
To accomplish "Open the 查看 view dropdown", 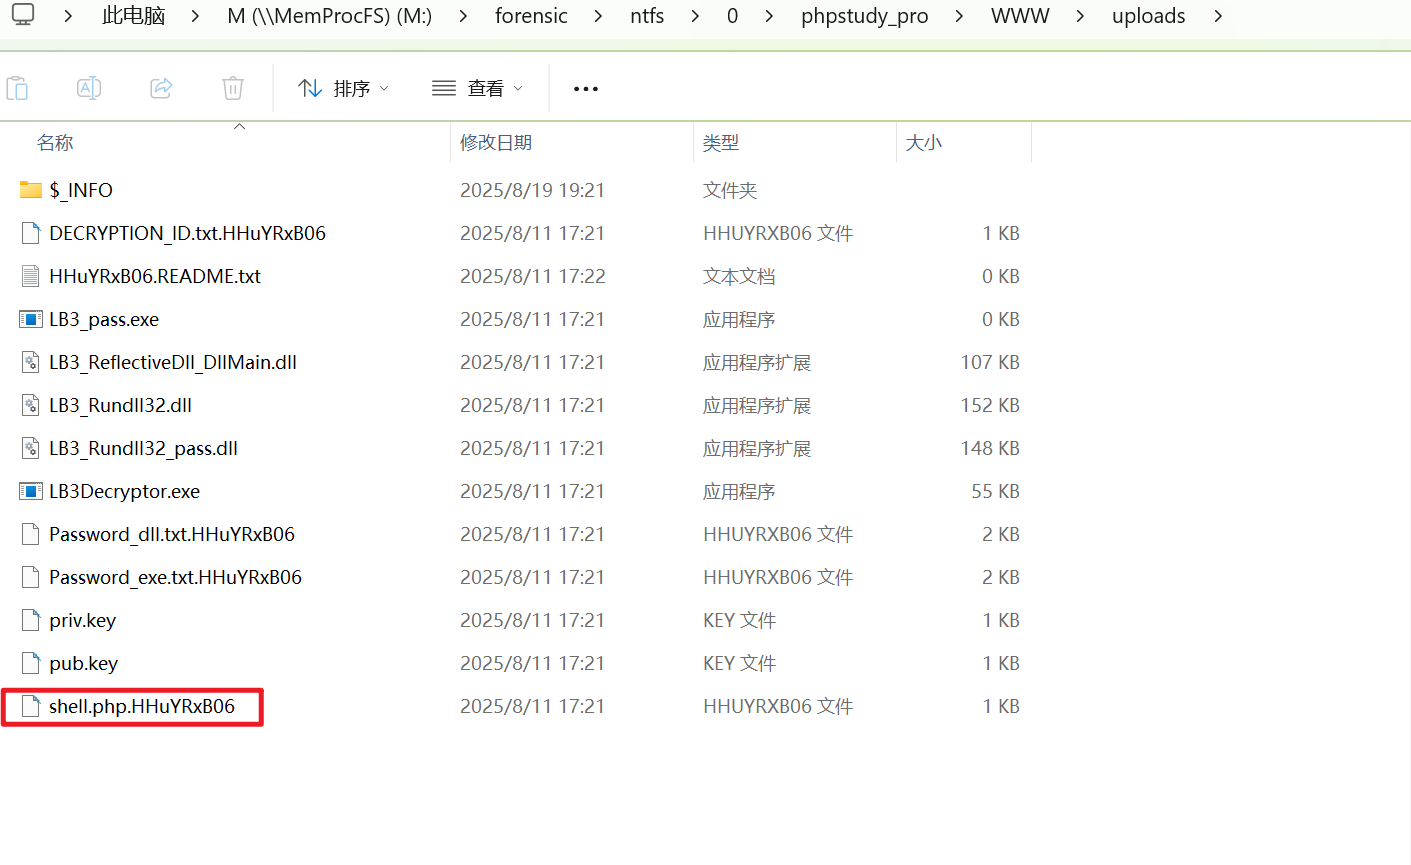I will [x=478, y=89].
